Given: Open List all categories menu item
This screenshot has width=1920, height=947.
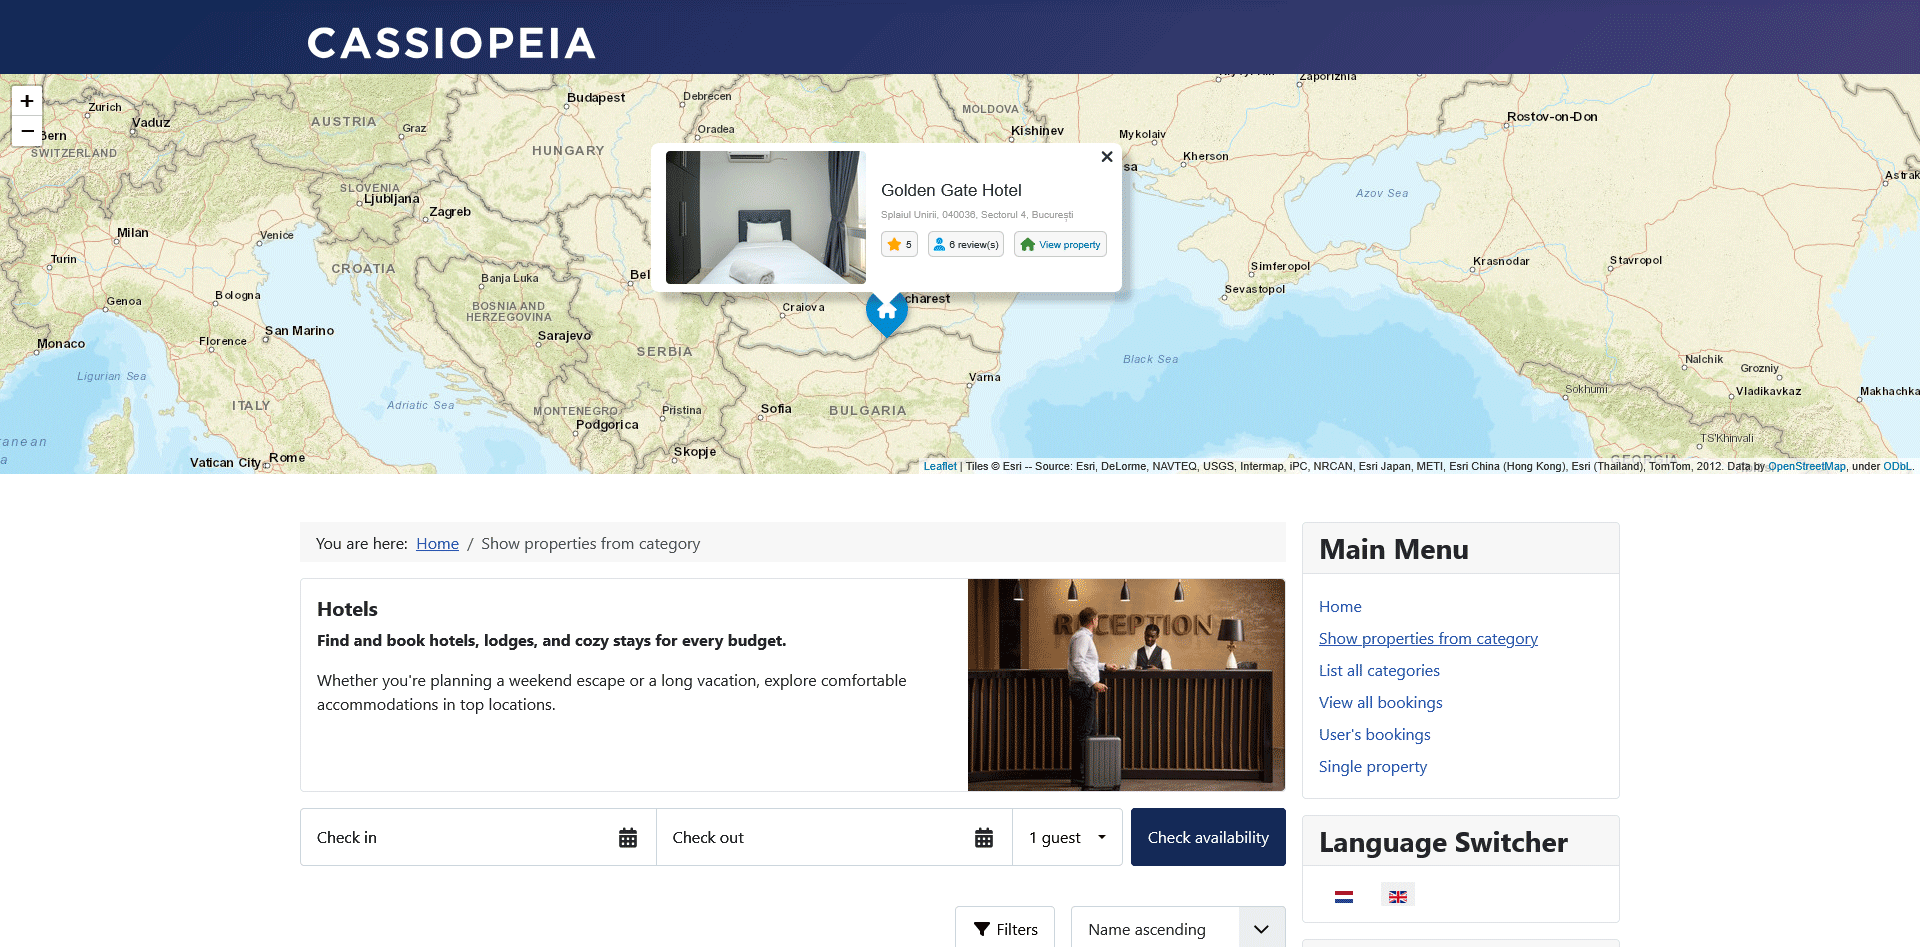Looking at the screenshot, I should (1379, 670).
